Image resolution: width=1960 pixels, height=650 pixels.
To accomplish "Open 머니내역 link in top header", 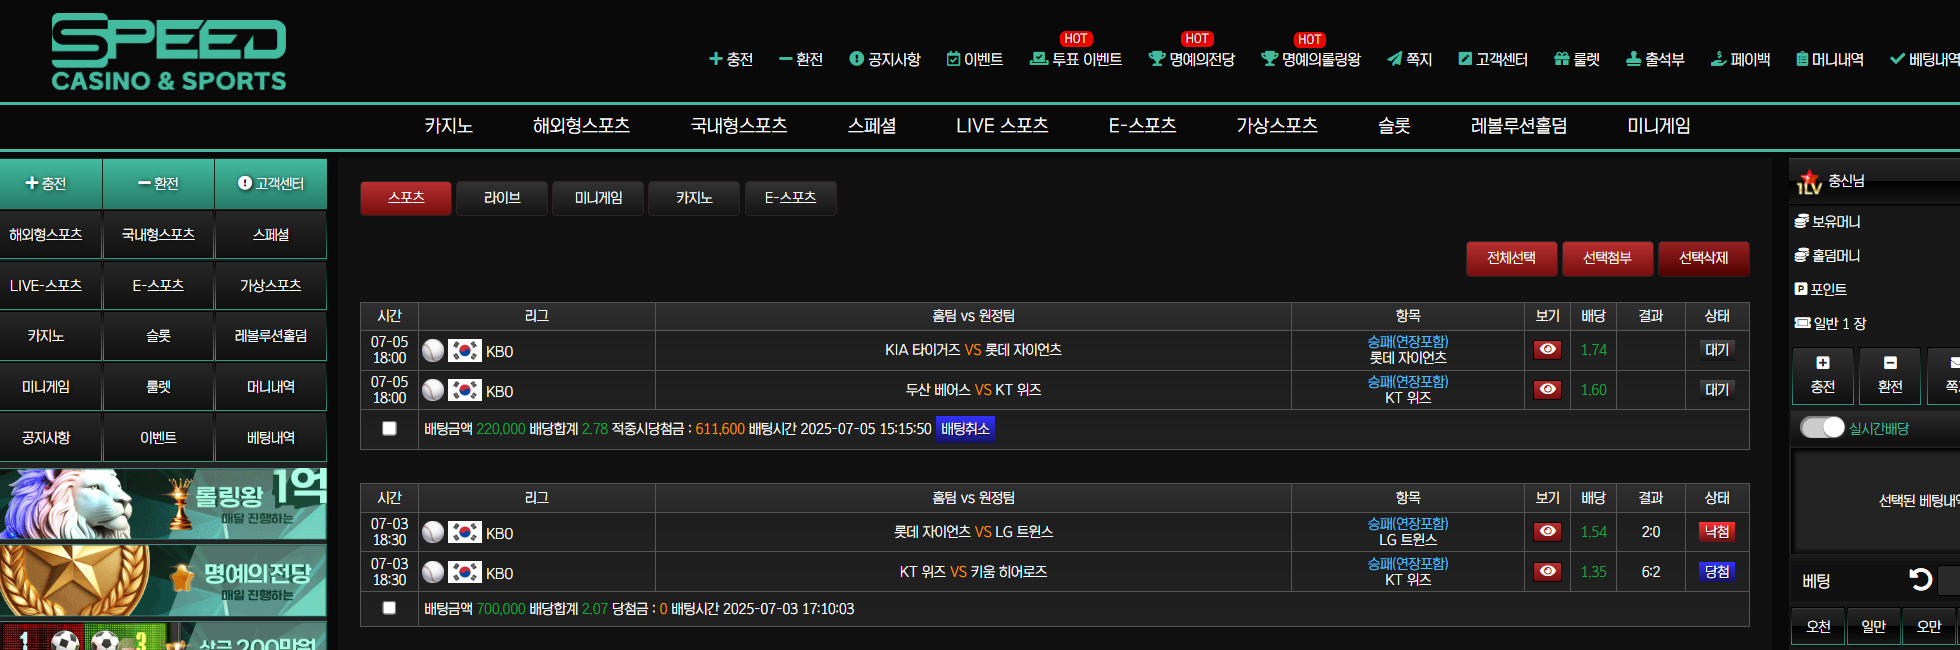I will 1830,59.
